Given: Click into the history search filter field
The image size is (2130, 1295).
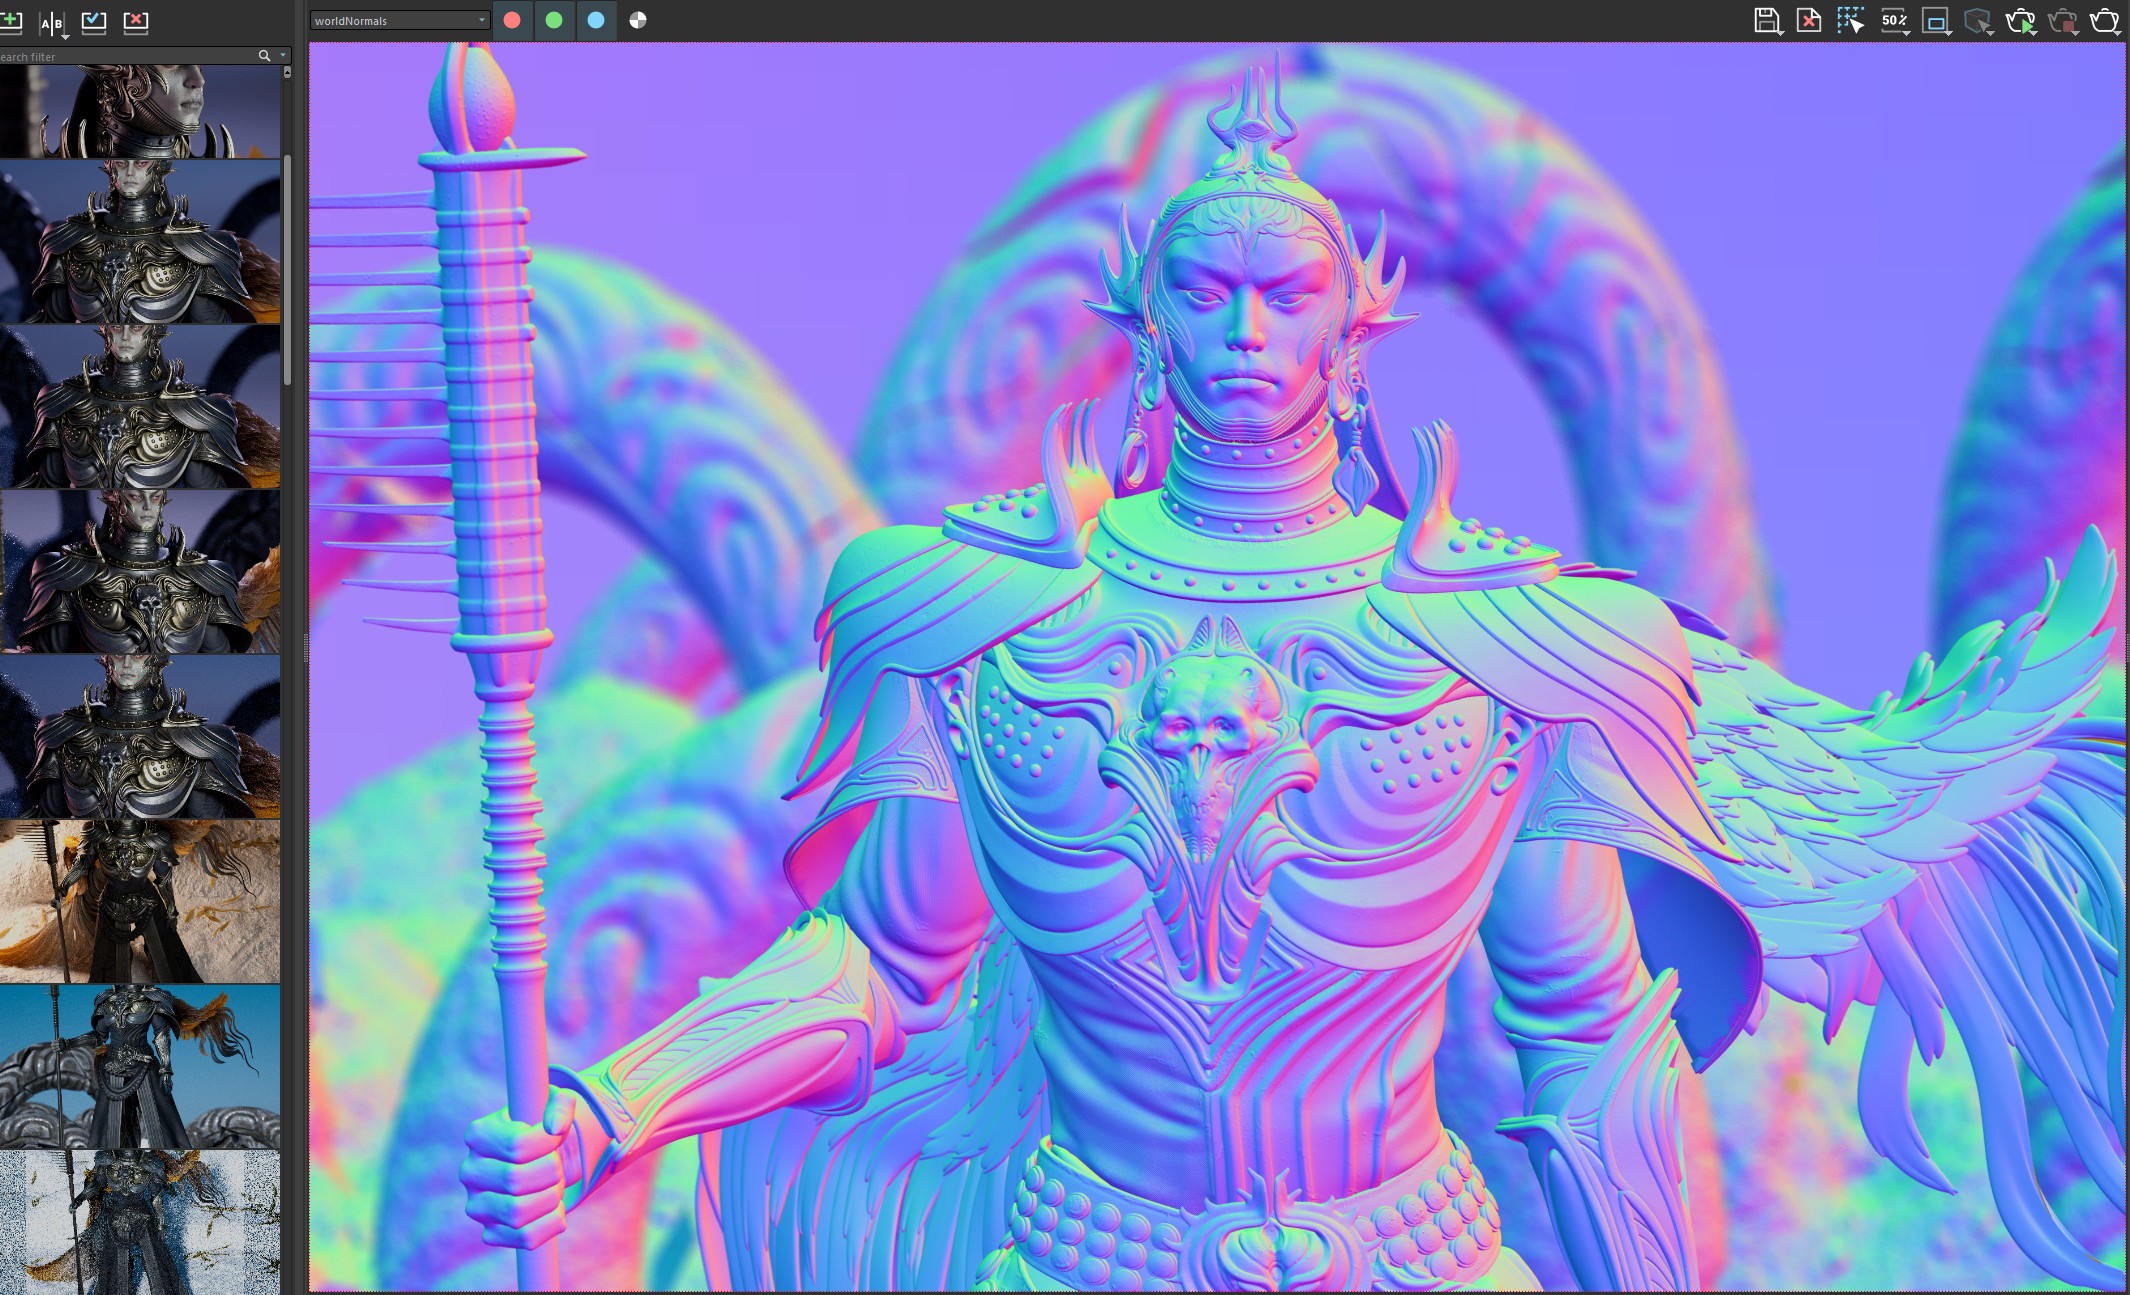Looking at the screenshot, I should (120, 56).
